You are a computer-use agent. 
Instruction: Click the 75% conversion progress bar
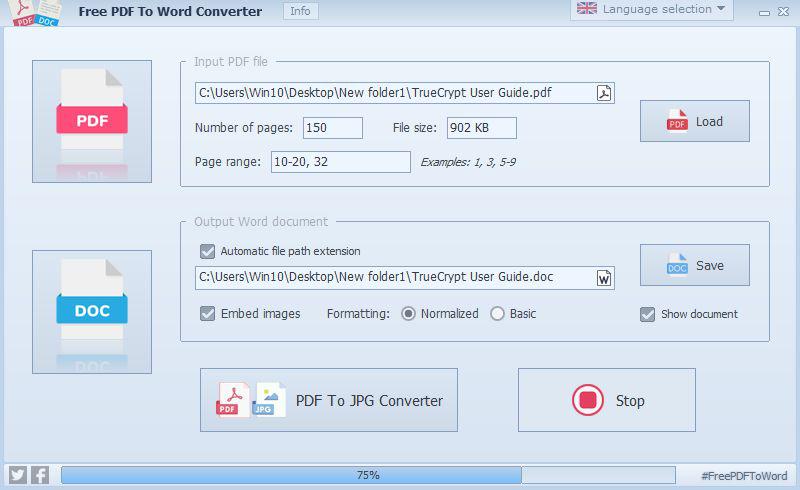(368, 475)
